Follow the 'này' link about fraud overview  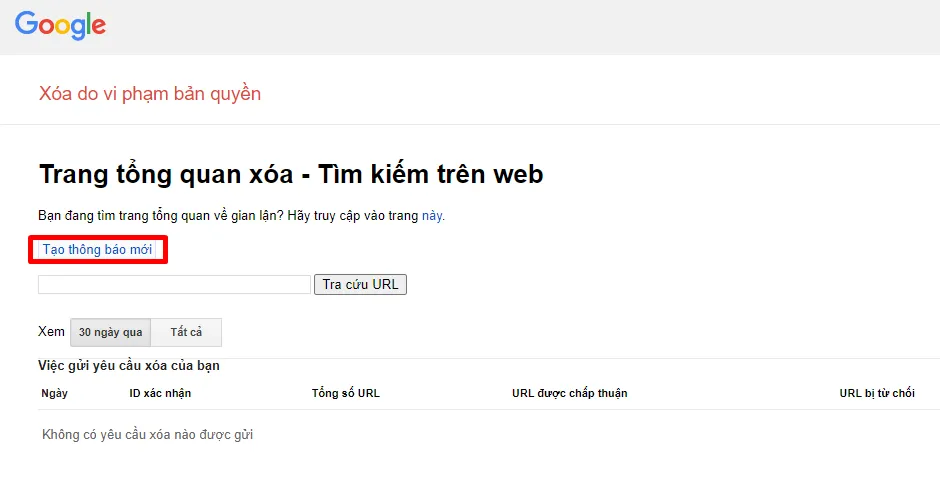click(432, 215)
